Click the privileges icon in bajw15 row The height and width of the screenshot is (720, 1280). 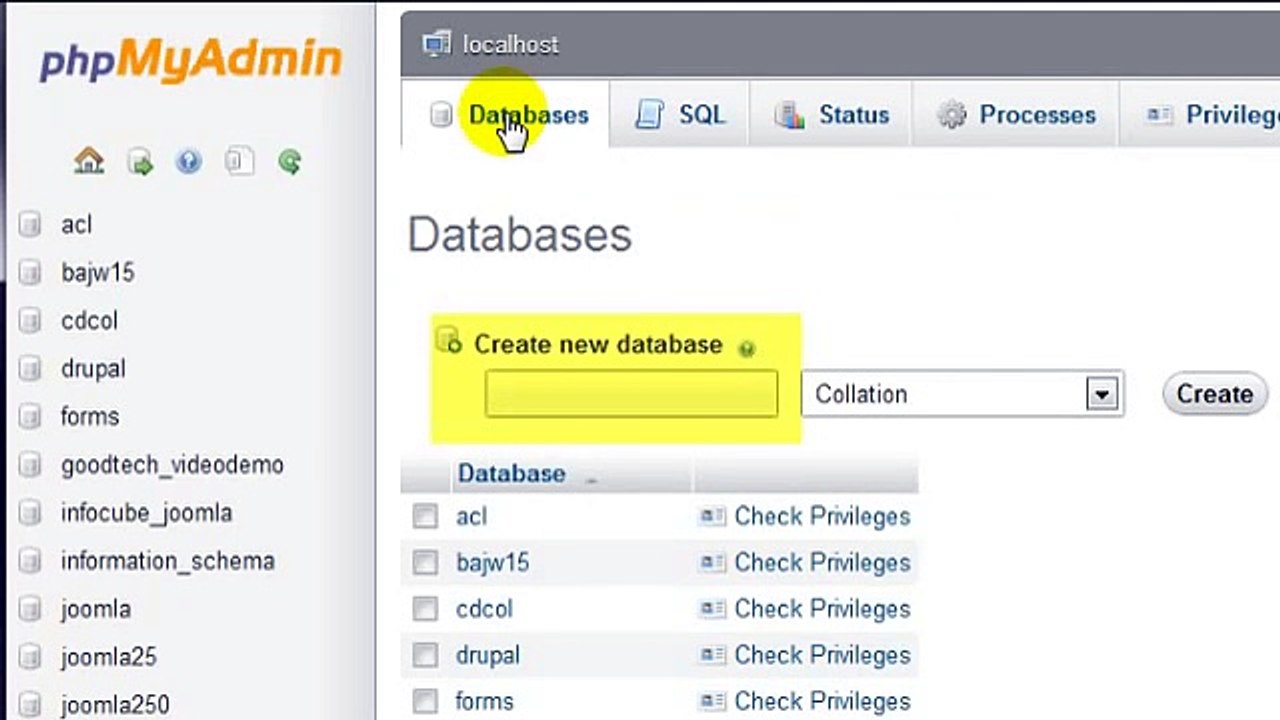[x=712, y=562]
